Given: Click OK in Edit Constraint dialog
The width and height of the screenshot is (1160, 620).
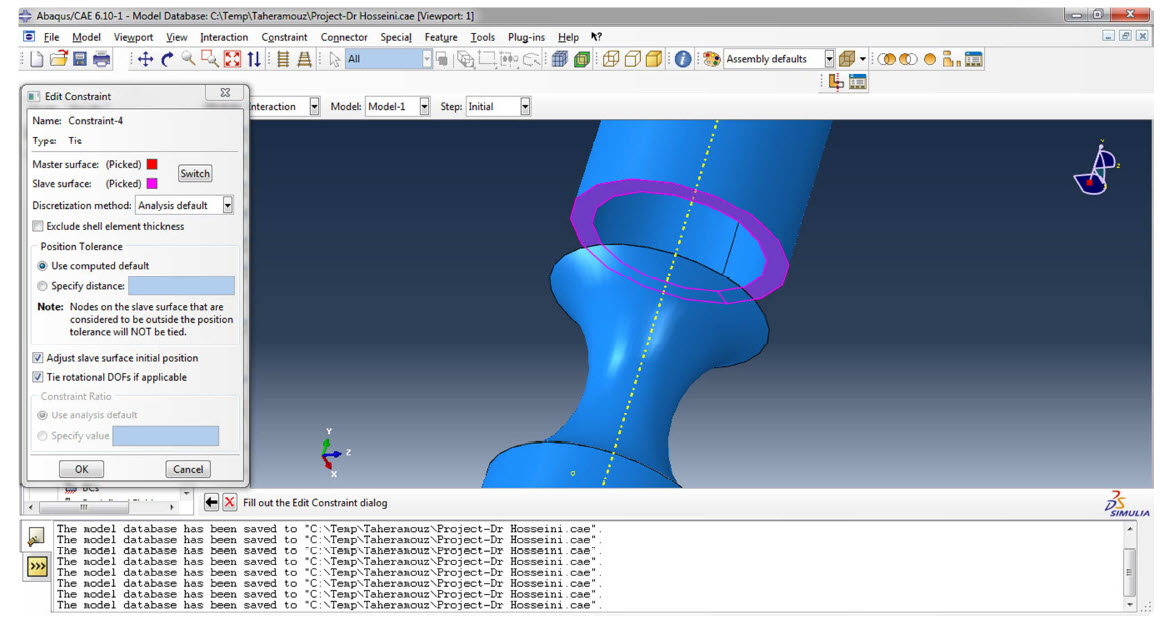Looking at the screenshot, I should (x=81, y=469).
